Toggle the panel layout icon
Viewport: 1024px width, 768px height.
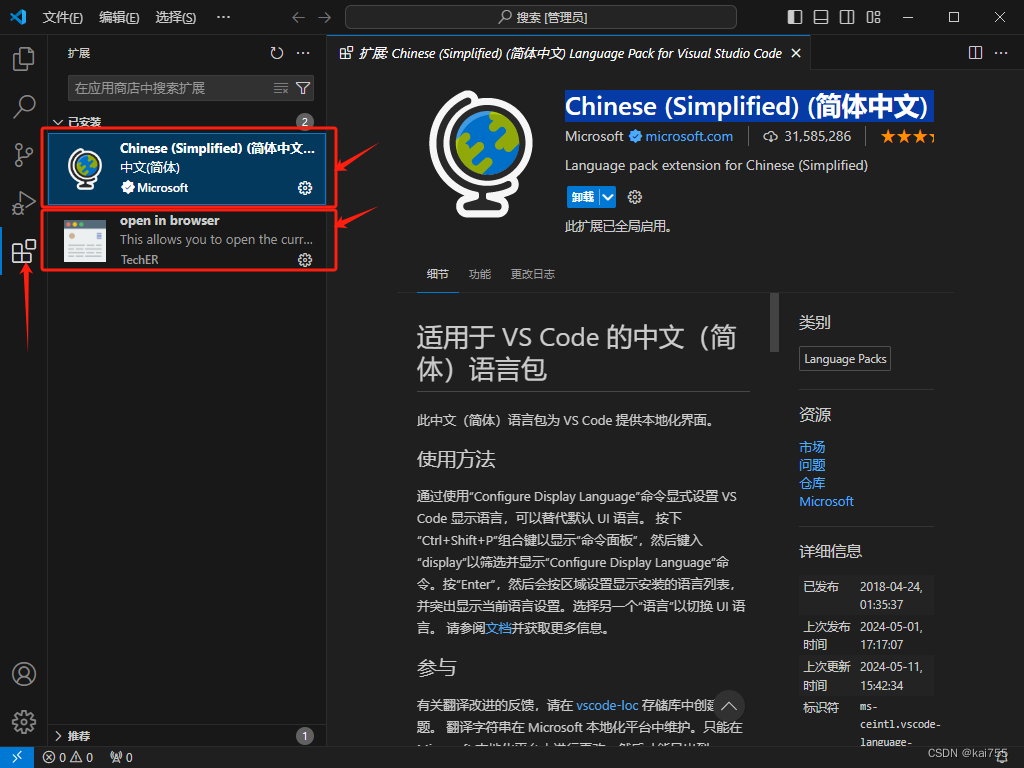tap(821, 17)
